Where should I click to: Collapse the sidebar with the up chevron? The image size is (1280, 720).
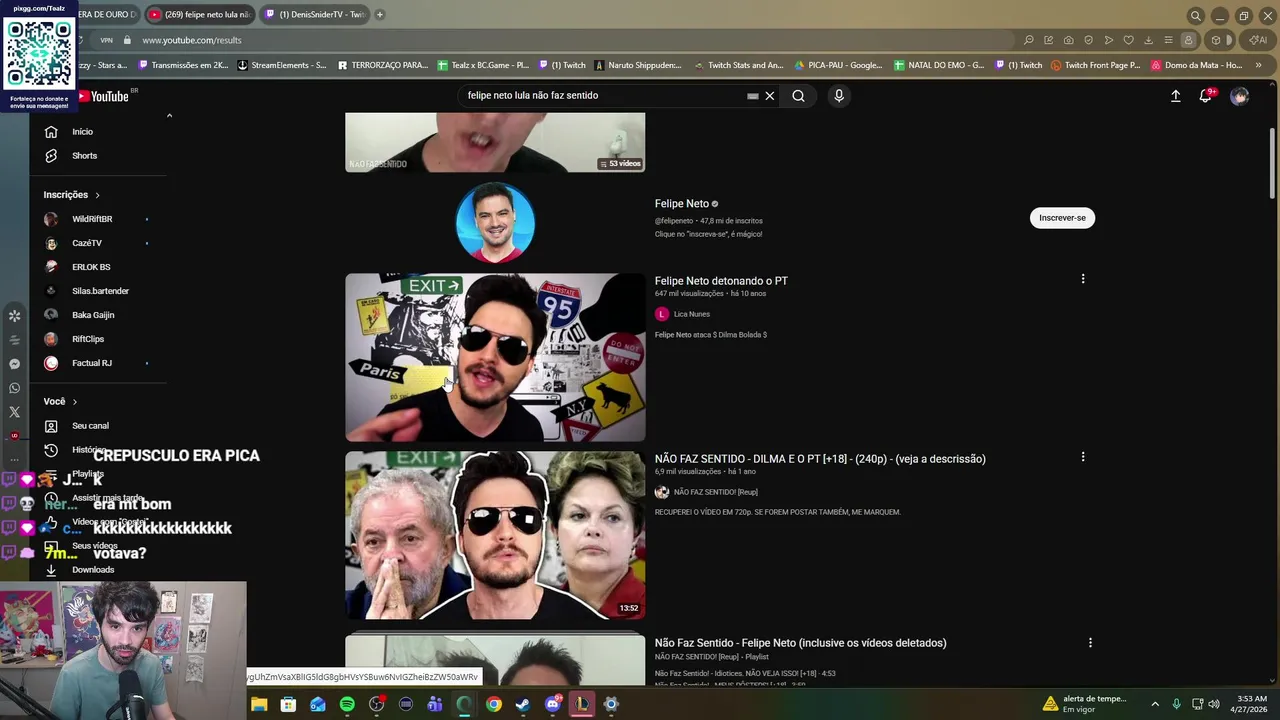[169, 116]
